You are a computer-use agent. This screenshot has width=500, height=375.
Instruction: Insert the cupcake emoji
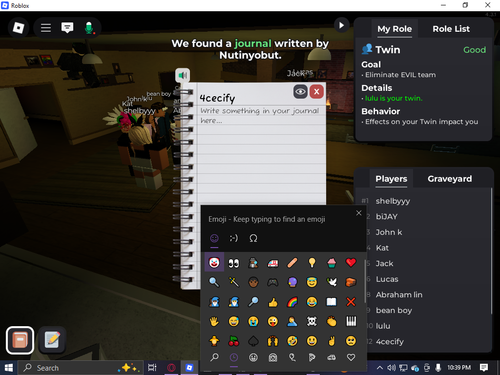(x=331, y=263)
